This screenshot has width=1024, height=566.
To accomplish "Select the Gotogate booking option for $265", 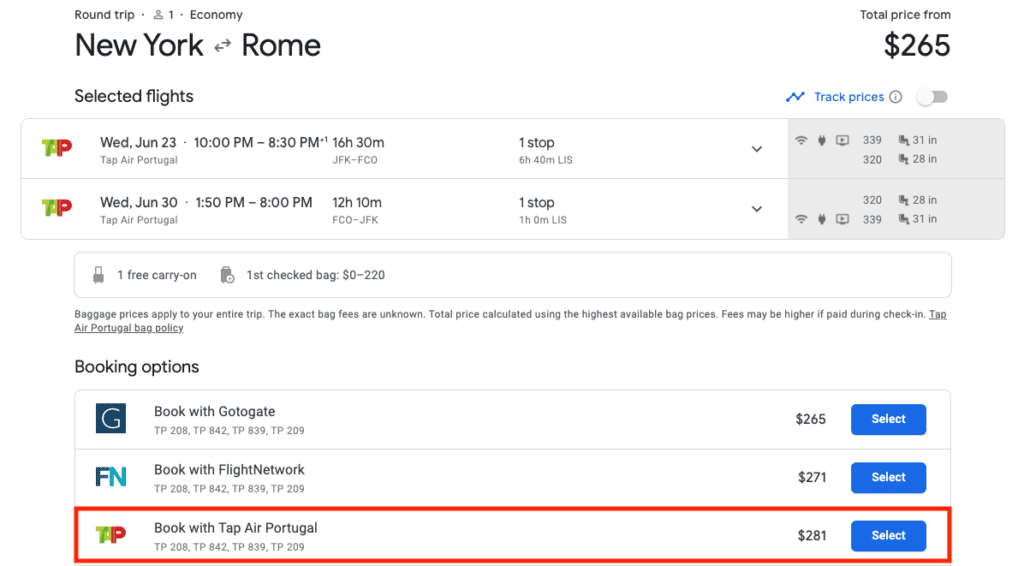I will pyautogui.click(x=888, y=419).
